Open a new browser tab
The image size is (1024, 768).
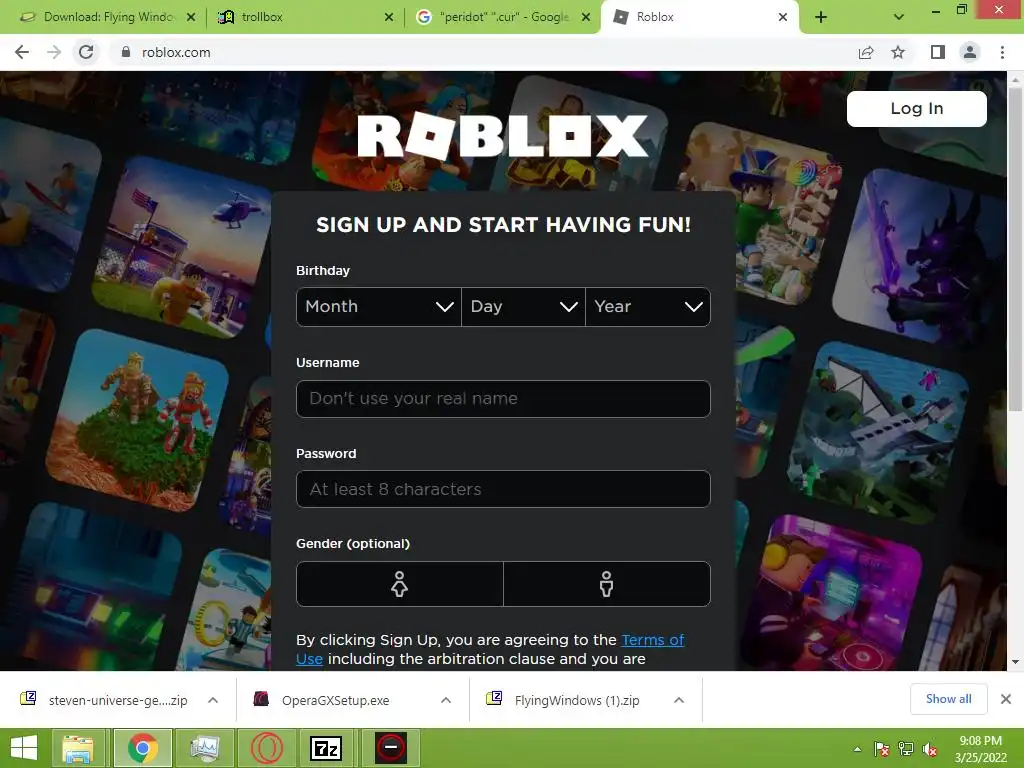(x=821, y=18)
